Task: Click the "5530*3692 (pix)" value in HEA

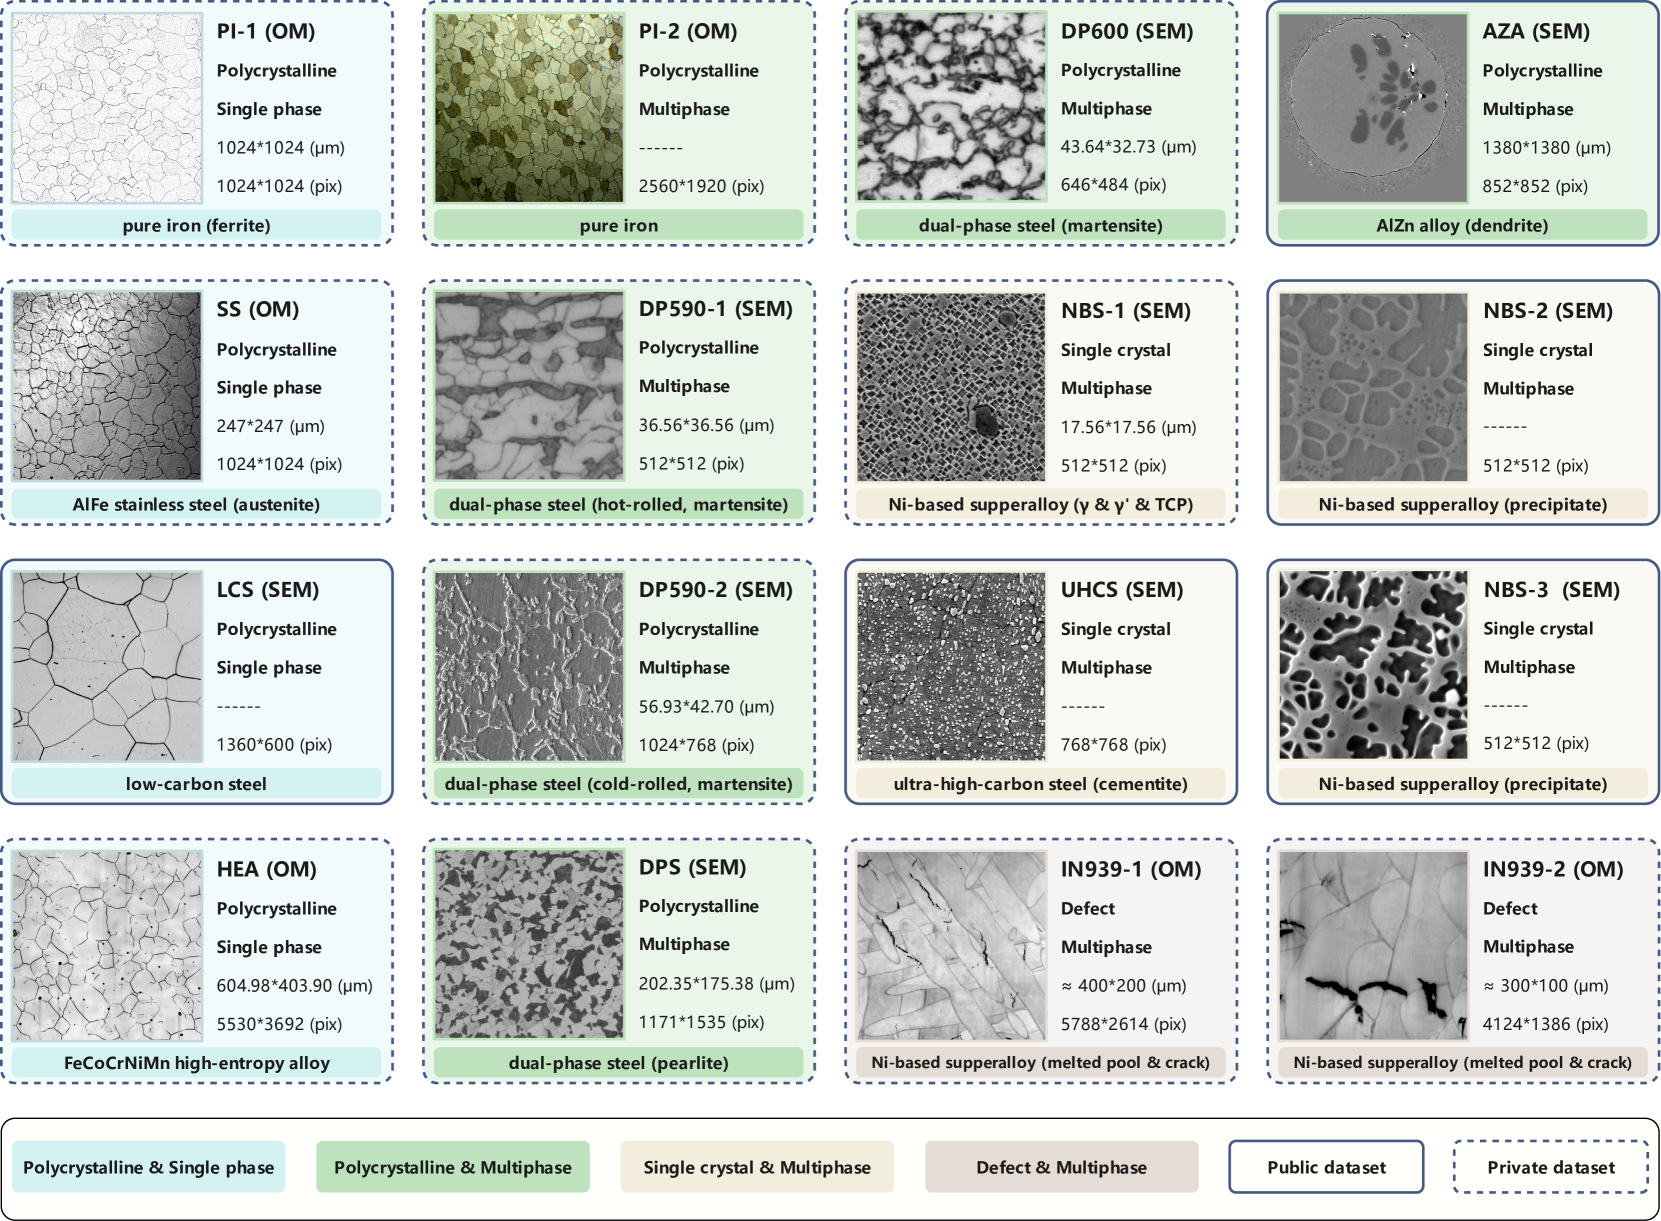Action: tap(279, 1023)
